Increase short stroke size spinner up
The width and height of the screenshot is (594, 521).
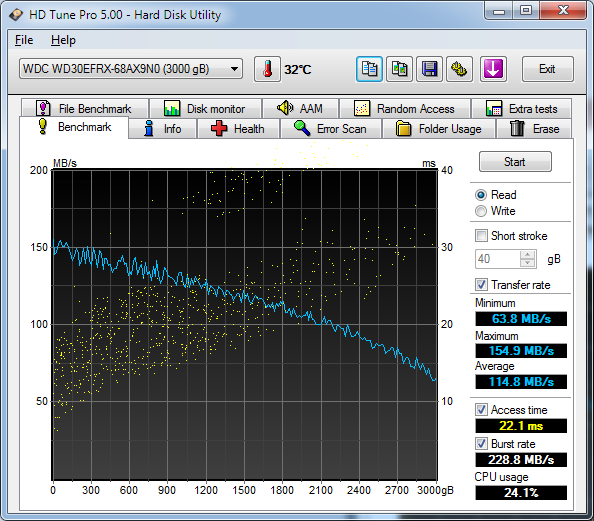point(527,255)
